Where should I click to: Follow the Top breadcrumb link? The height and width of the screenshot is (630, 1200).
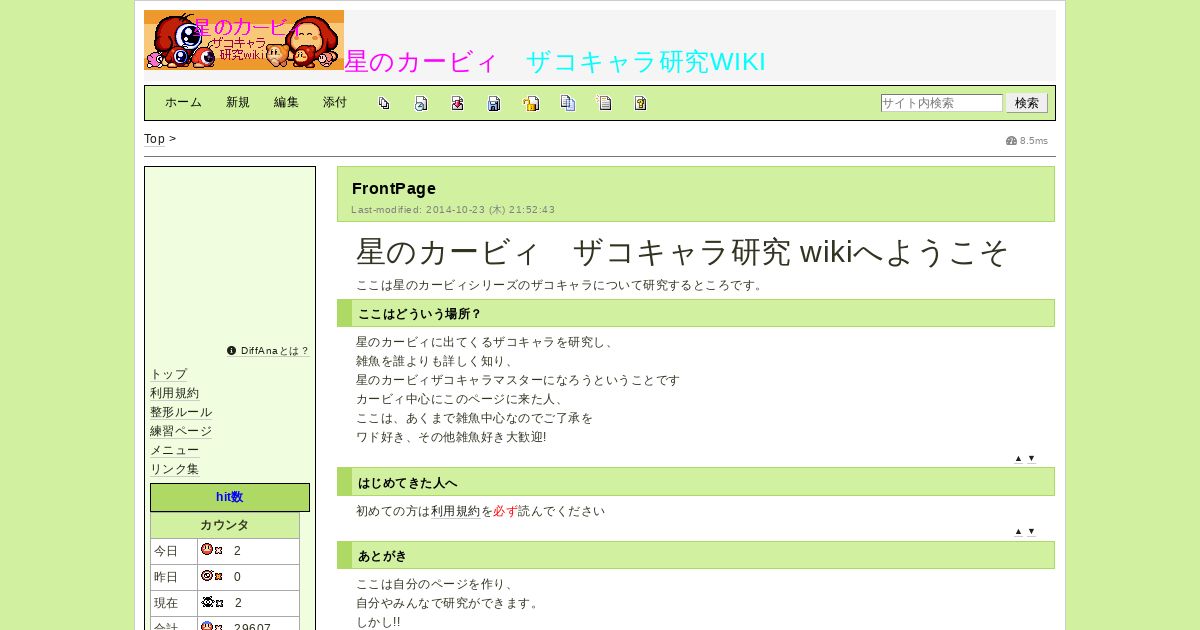tap(154, 139)
